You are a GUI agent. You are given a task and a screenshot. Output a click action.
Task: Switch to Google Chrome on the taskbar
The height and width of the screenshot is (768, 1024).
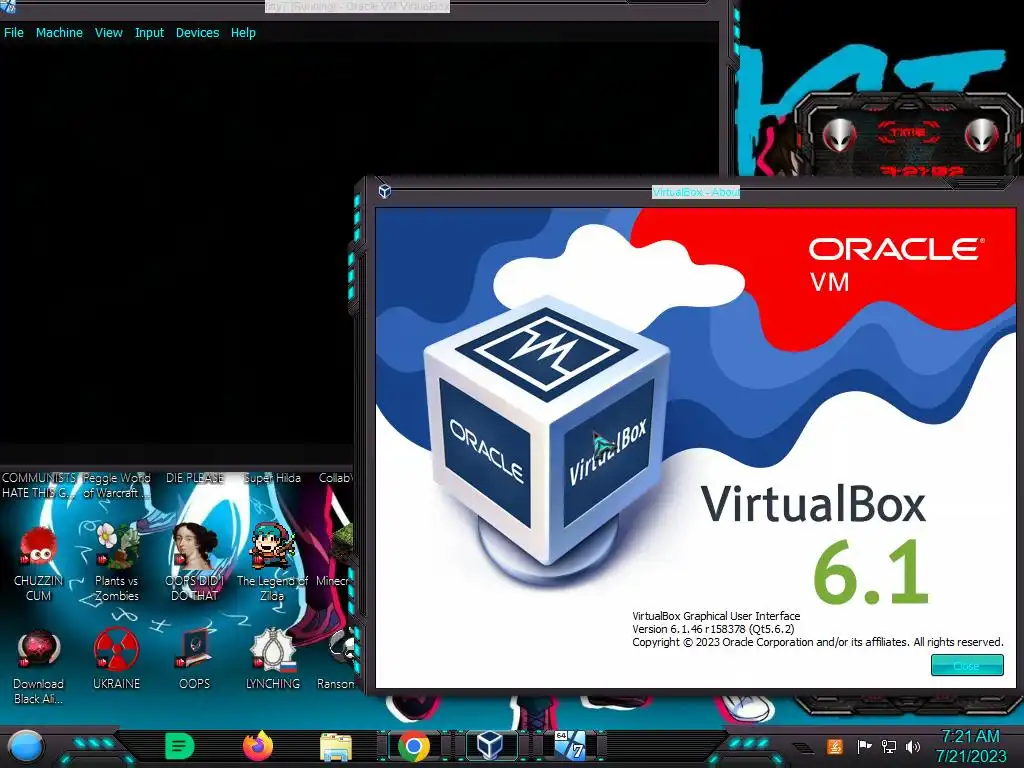coord(414,746)
